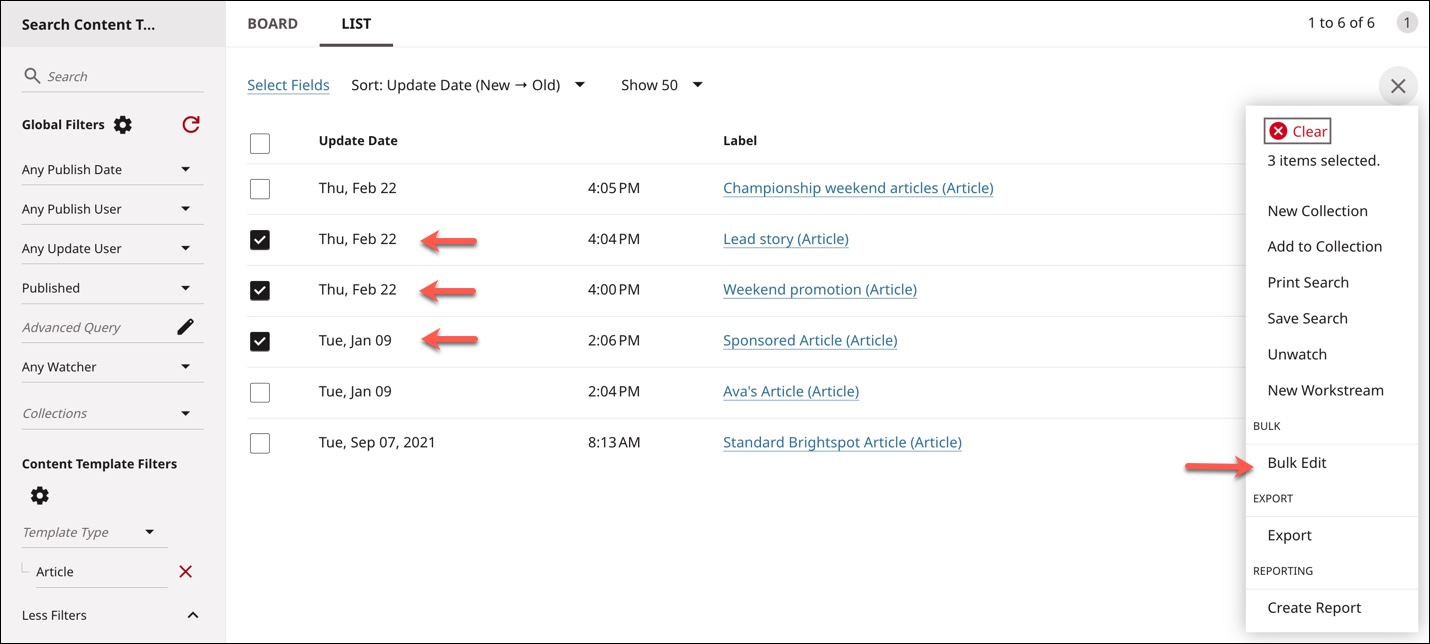Remove Article template filter red X

(185, 572)
